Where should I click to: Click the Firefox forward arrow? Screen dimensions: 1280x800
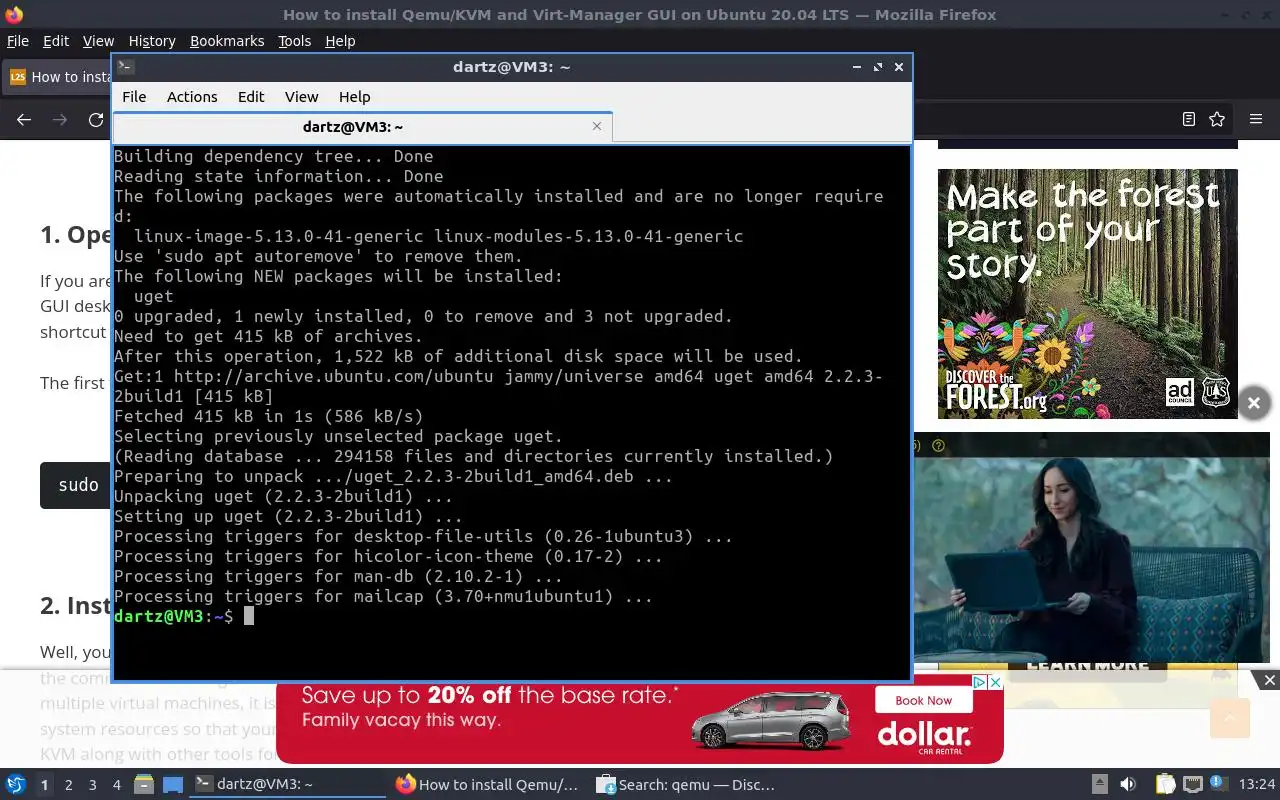click(60, 119)
